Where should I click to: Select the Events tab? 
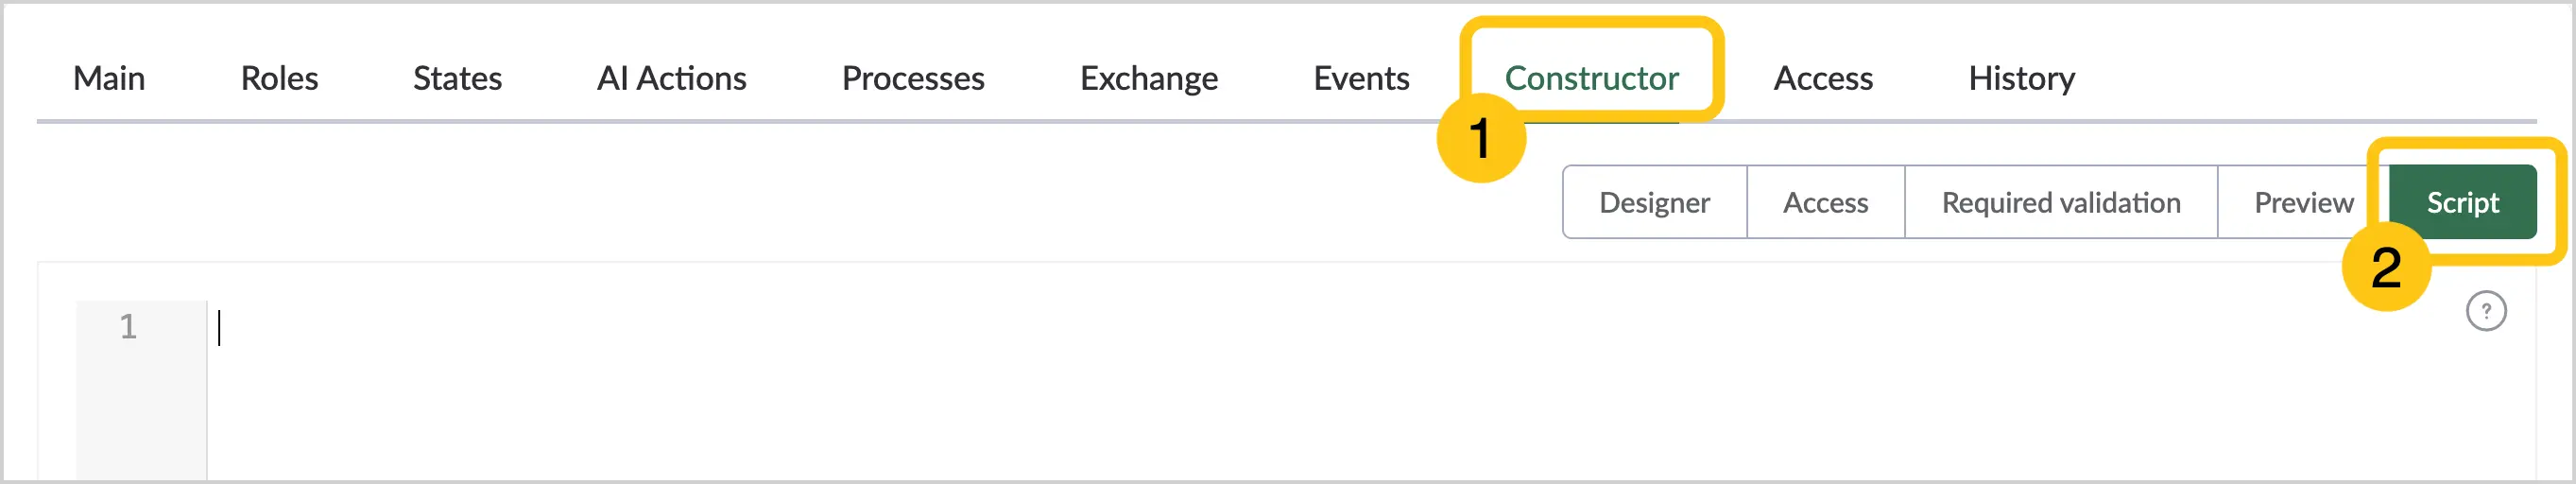1361,78
